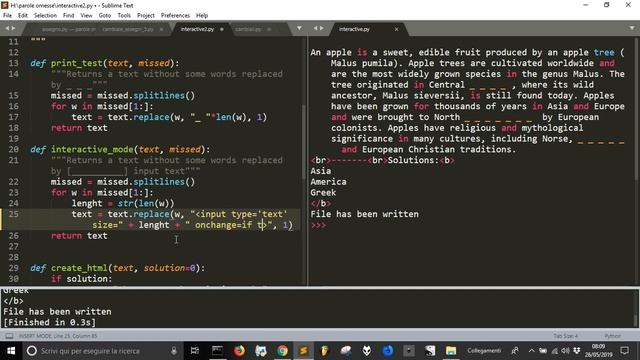
Task: Click 'Greek' in the right pane output
Action: coord(323,192)
